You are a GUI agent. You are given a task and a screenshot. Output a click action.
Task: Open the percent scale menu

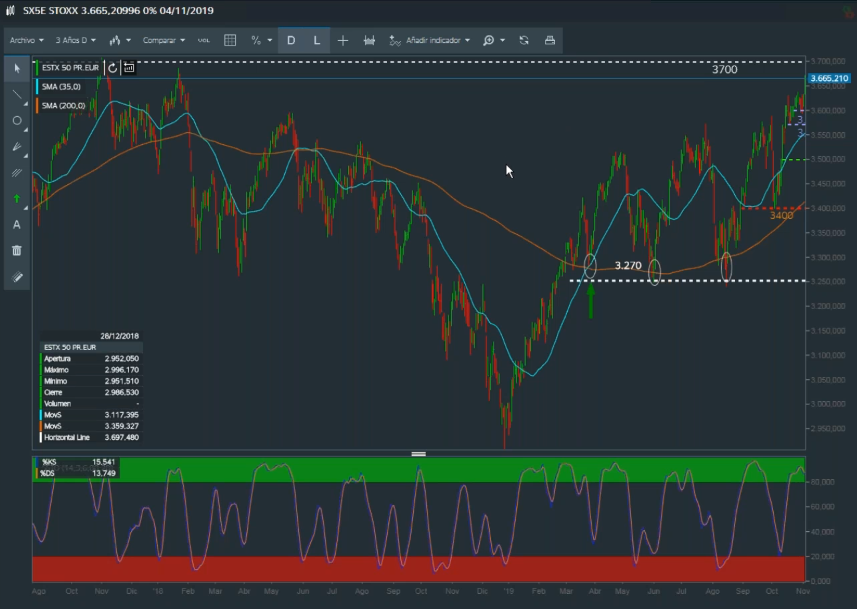[260, 41]
